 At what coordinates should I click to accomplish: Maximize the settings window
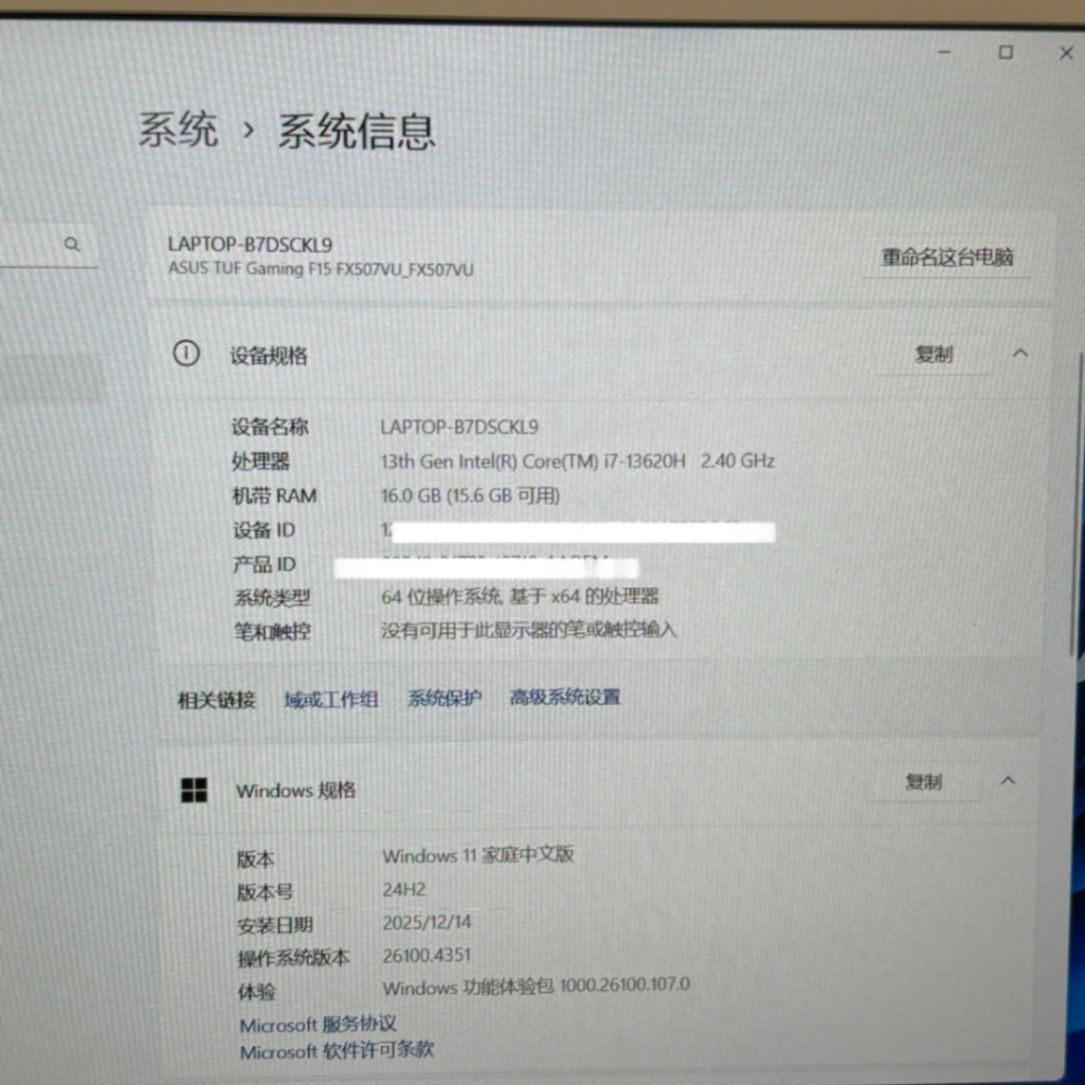click(x=1005, y=53)
